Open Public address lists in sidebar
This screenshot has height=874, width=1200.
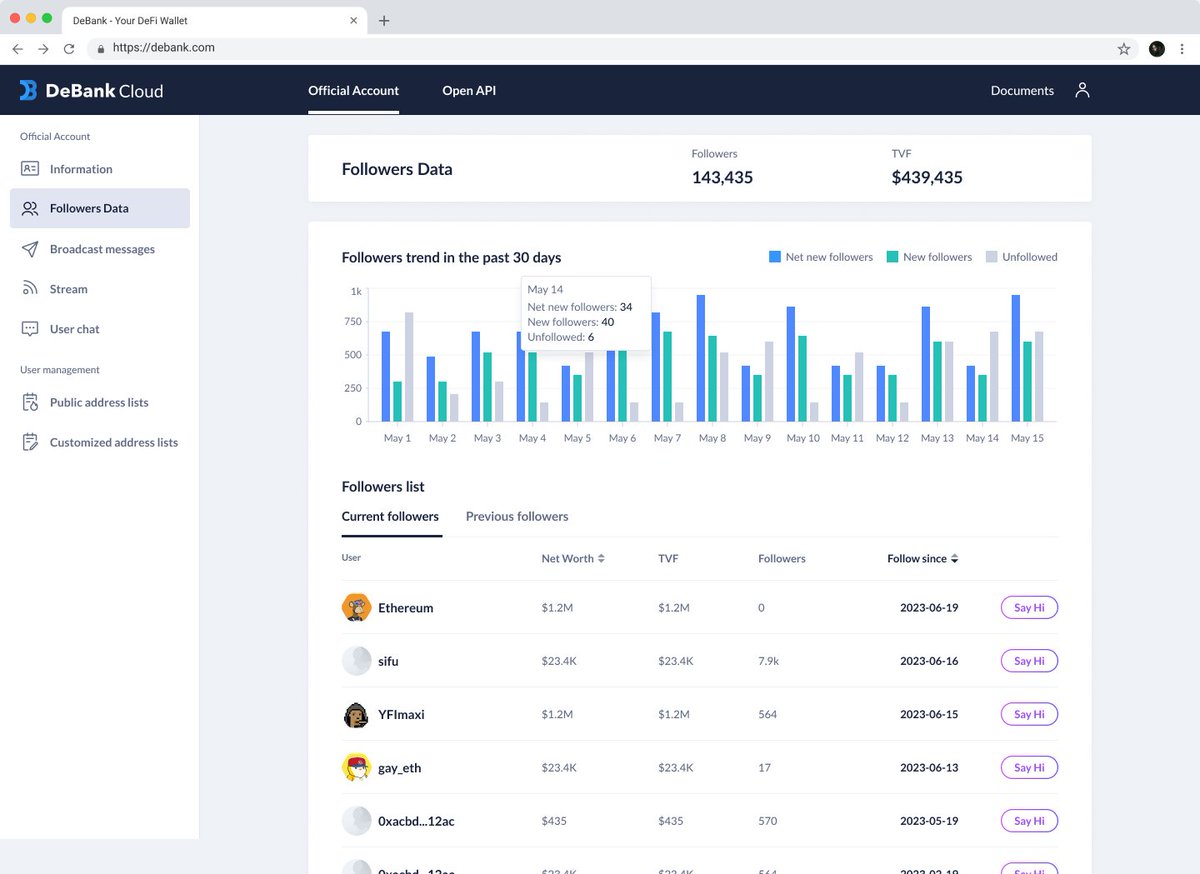(100, 402)
